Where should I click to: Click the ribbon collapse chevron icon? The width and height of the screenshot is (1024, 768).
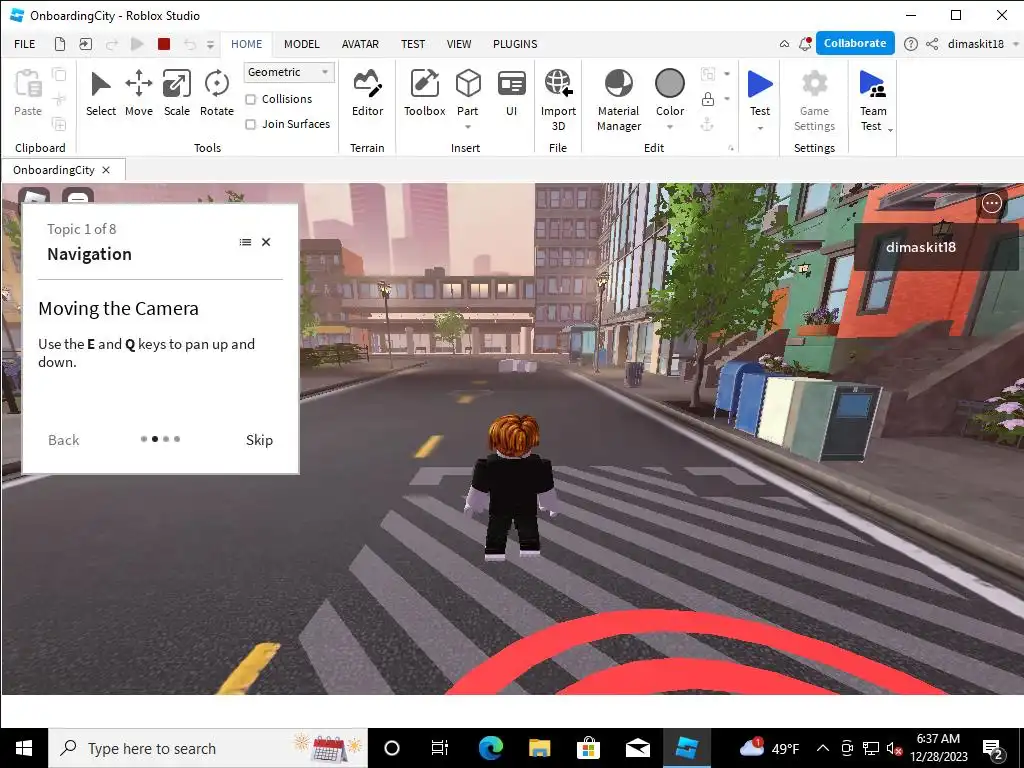coord(784,44)
